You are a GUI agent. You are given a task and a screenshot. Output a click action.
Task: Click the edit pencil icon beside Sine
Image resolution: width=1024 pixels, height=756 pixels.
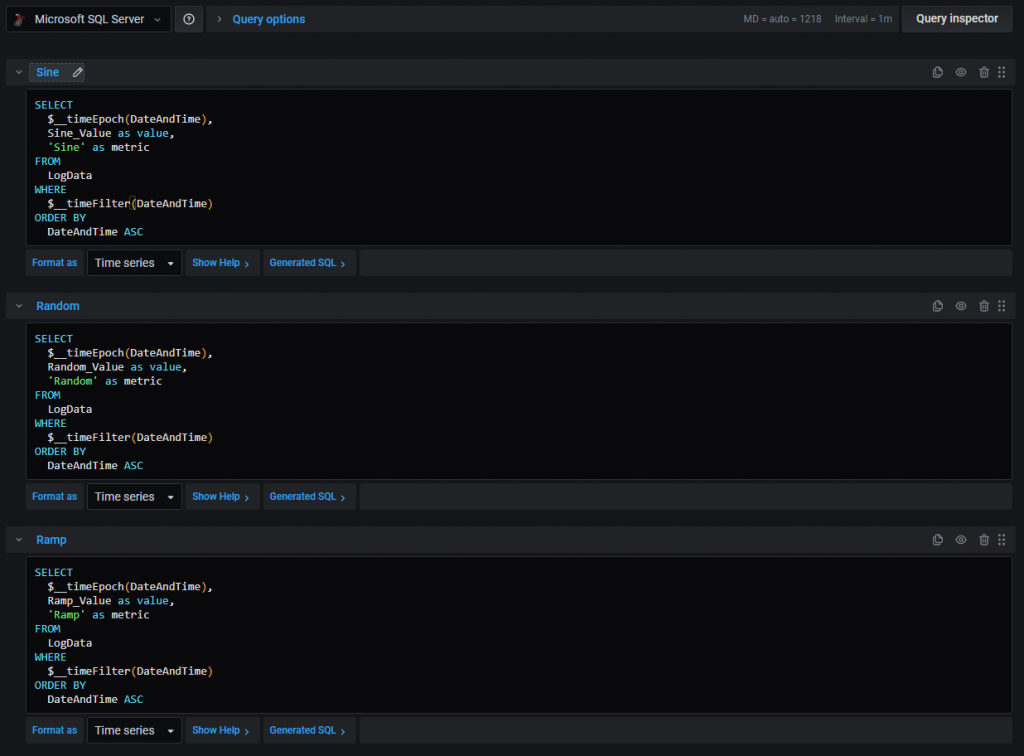tap(78, 72)
